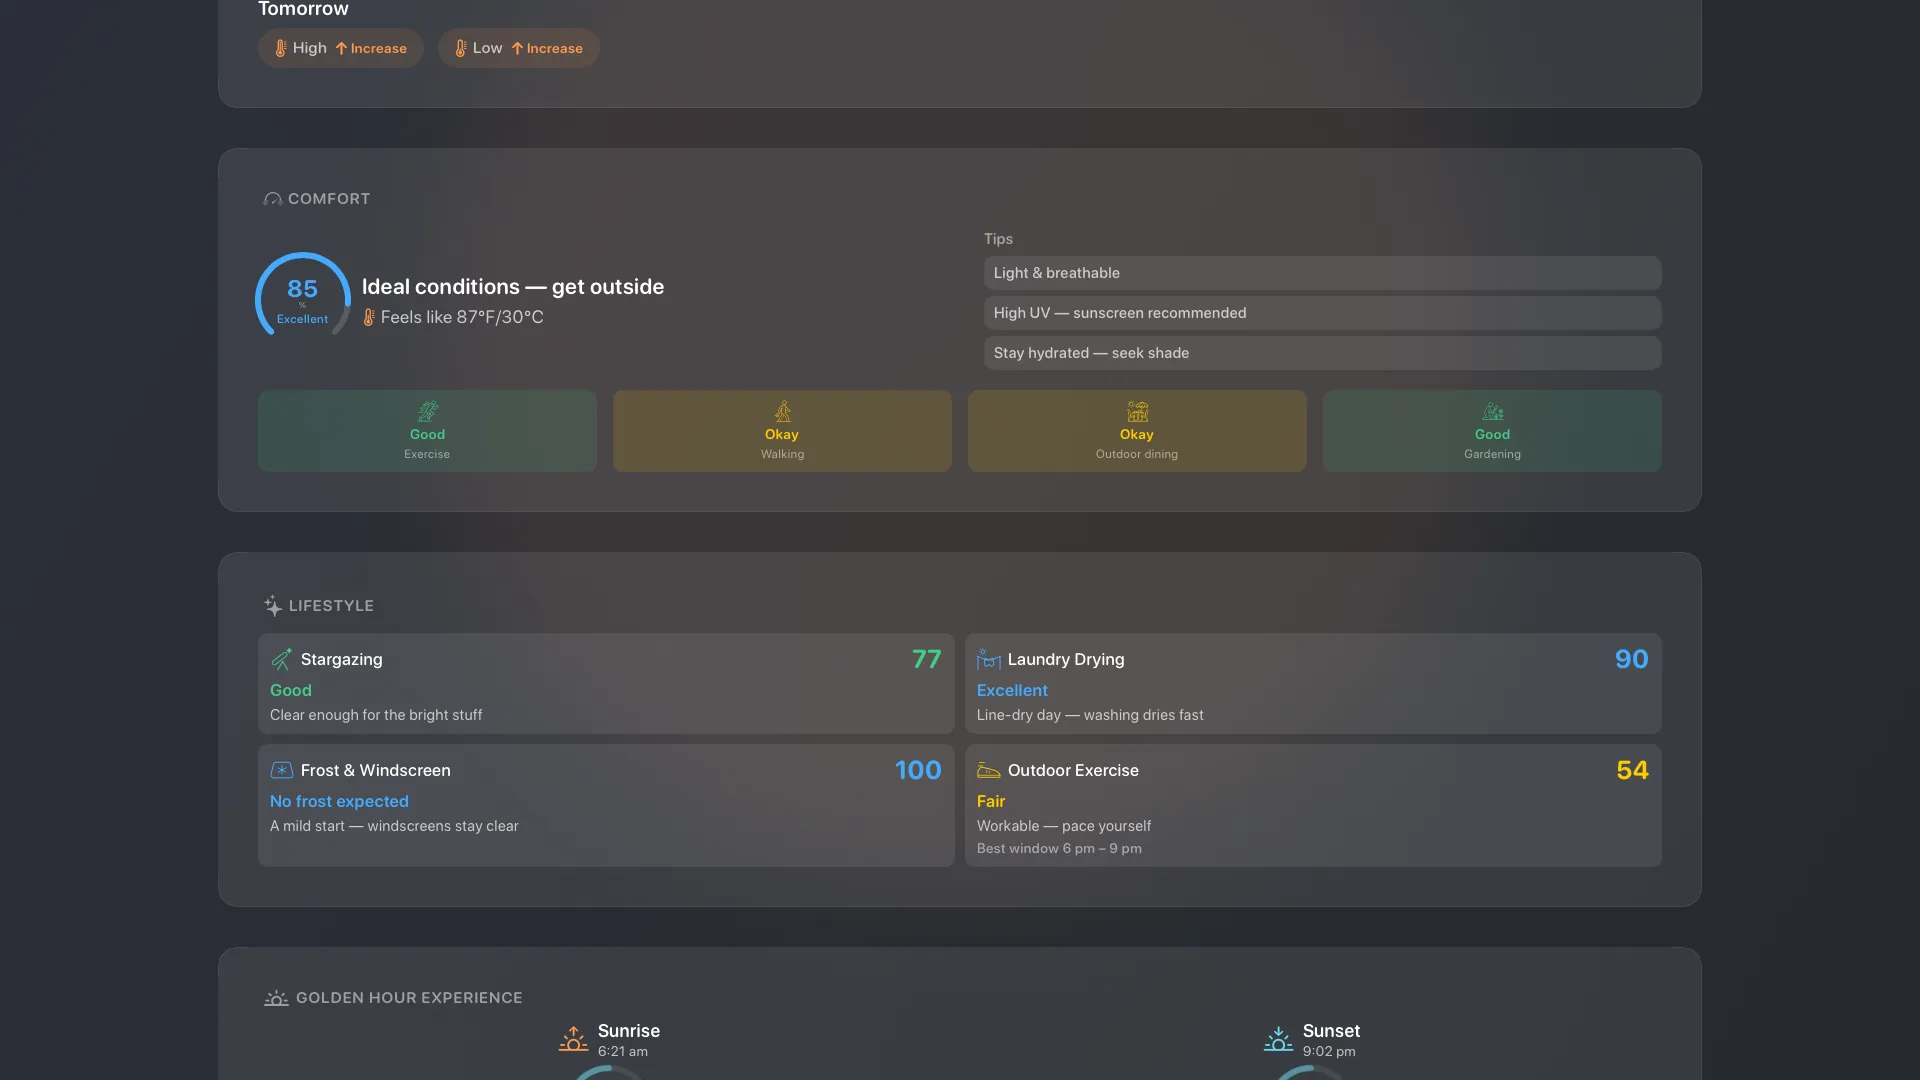Click the Lifestyle sparkle icon

[273, 606]
